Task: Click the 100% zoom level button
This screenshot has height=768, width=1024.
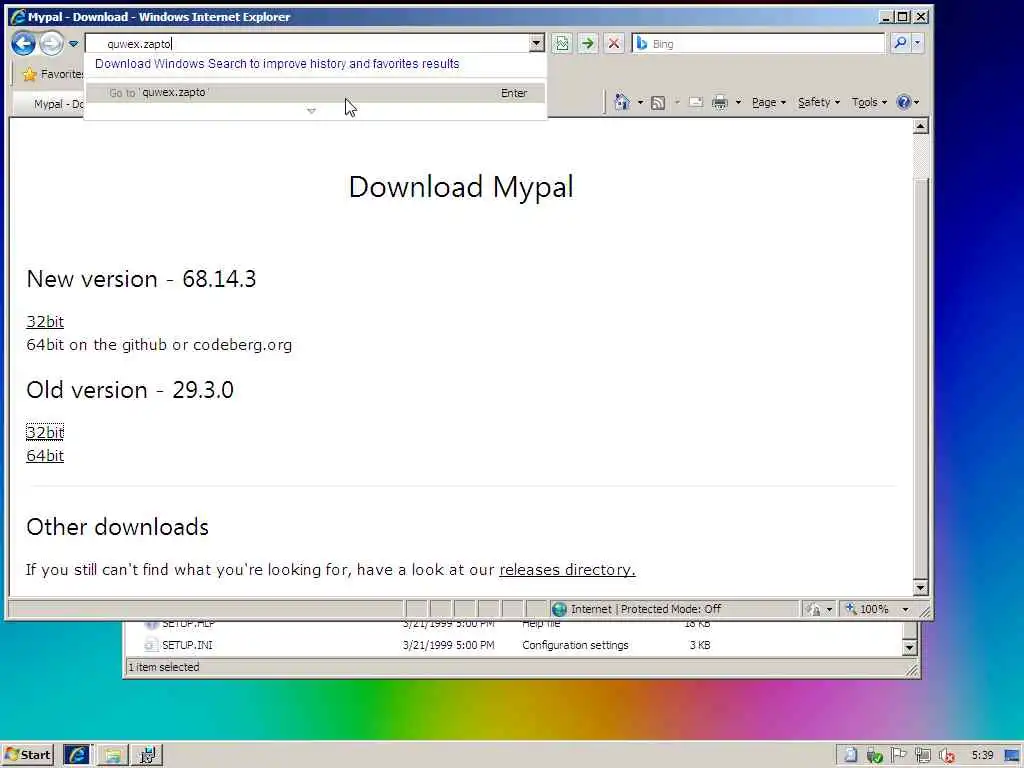Action: [x=867, y=609]
